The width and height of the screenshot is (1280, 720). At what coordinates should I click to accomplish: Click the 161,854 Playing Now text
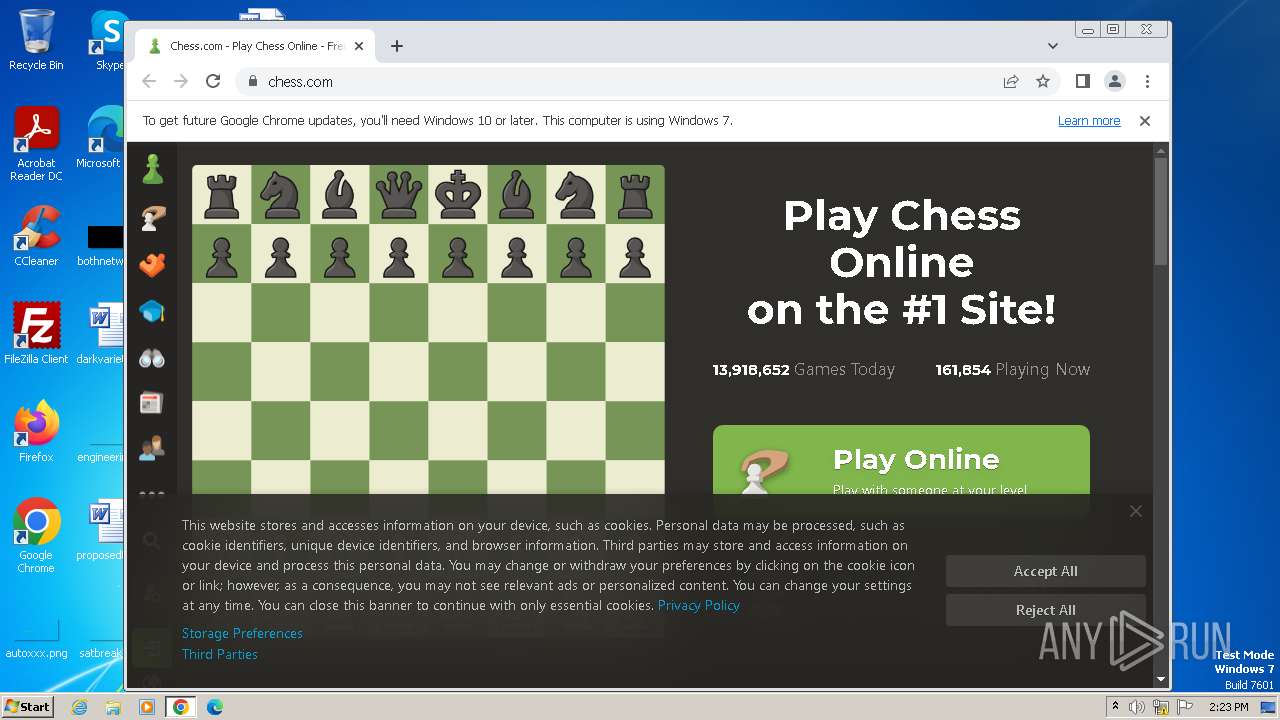point(1012,370)
